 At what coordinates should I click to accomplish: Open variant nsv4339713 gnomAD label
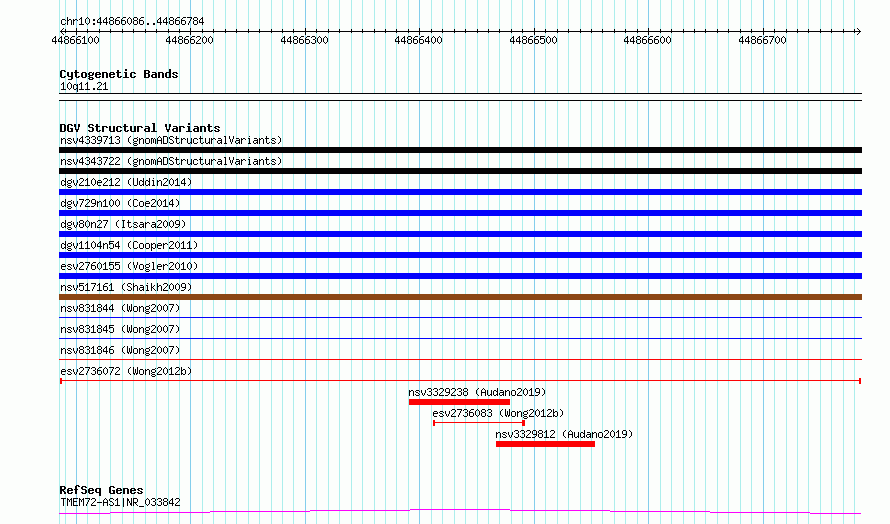[171, 140]
